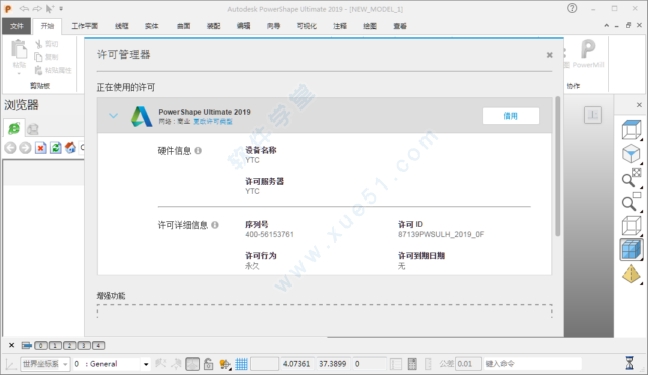Click the License Manager vertical scrollbar
The image size is (648, 375).
557,167
